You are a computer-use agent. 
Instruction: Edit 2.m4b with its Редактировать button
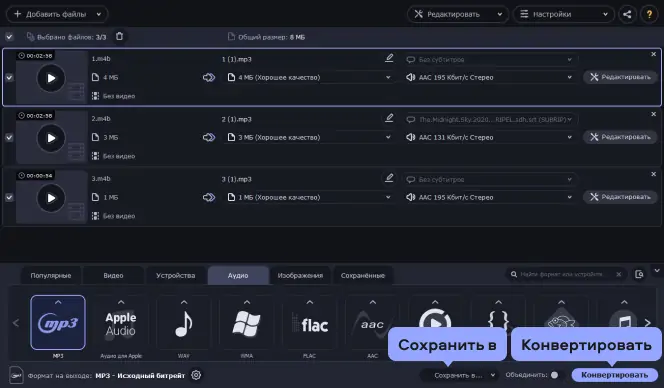(620, 137)
